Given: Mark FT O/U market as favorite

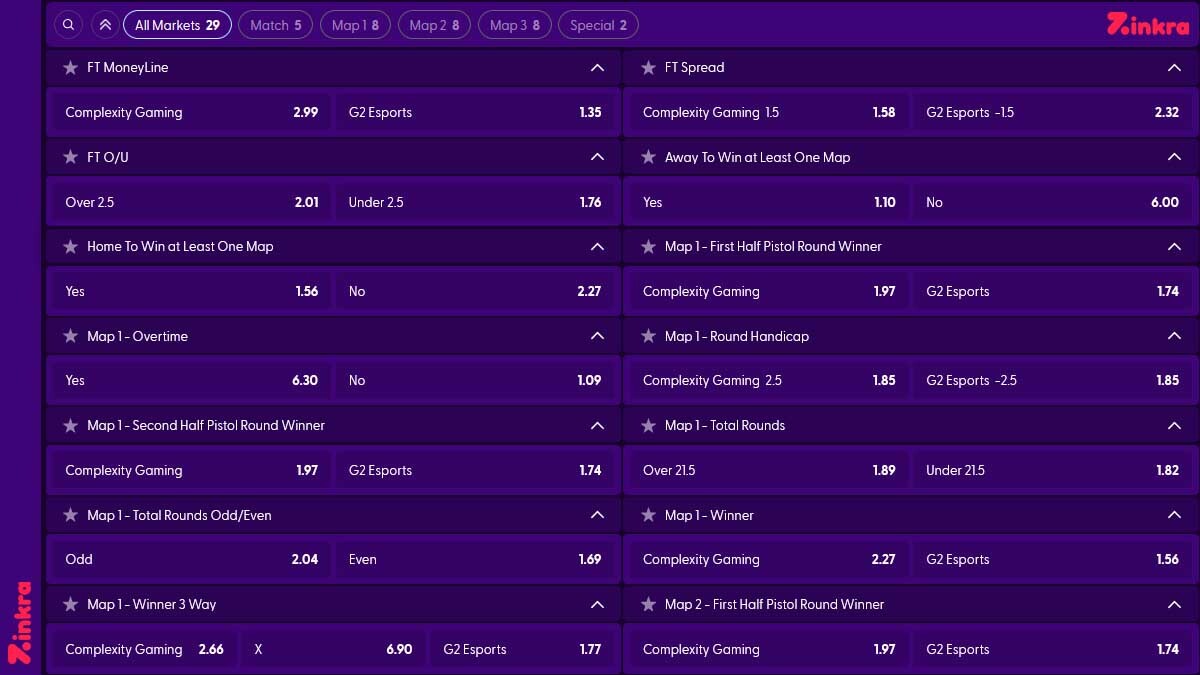Looking at the screenshot, I should 70,157.
